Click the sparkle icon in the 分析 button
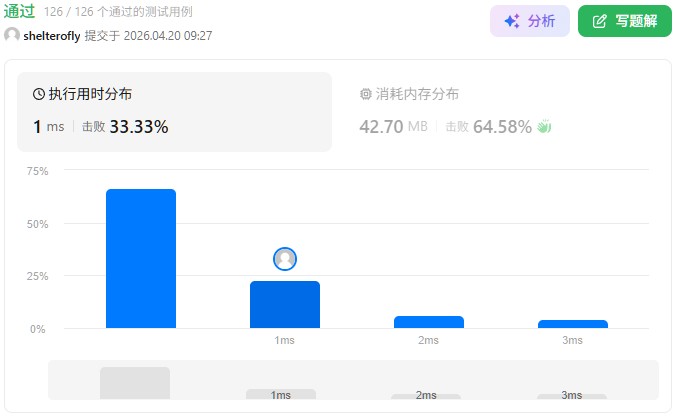Screen dimensions: 677x417 511,21
